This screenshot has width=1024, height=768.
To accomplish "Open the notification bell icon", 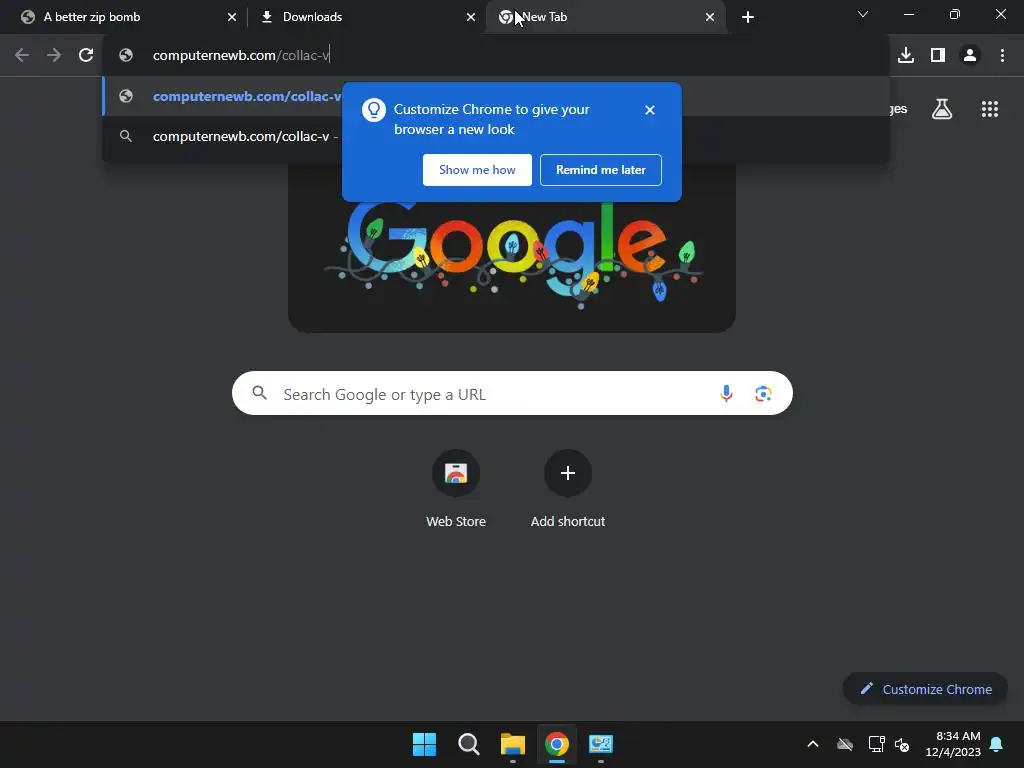I will coord(996,744).
